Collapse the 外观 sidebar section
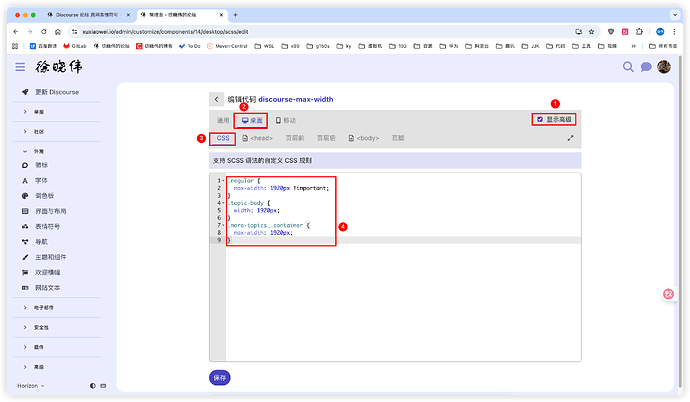This screenshot has height=402, width=690. [25, 150]
